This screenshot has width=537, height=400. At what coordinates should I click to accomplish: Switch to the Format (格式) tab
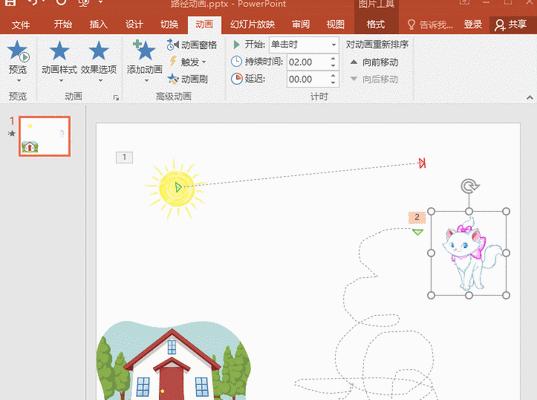coord(376,24)
